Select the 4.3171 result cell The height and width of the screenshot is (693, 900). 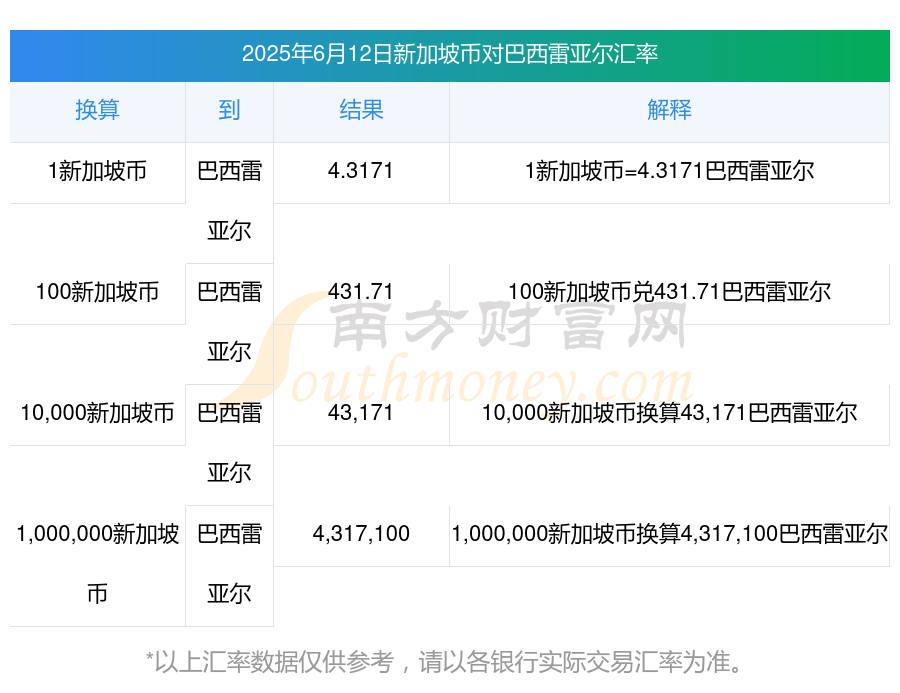point(361,171)
